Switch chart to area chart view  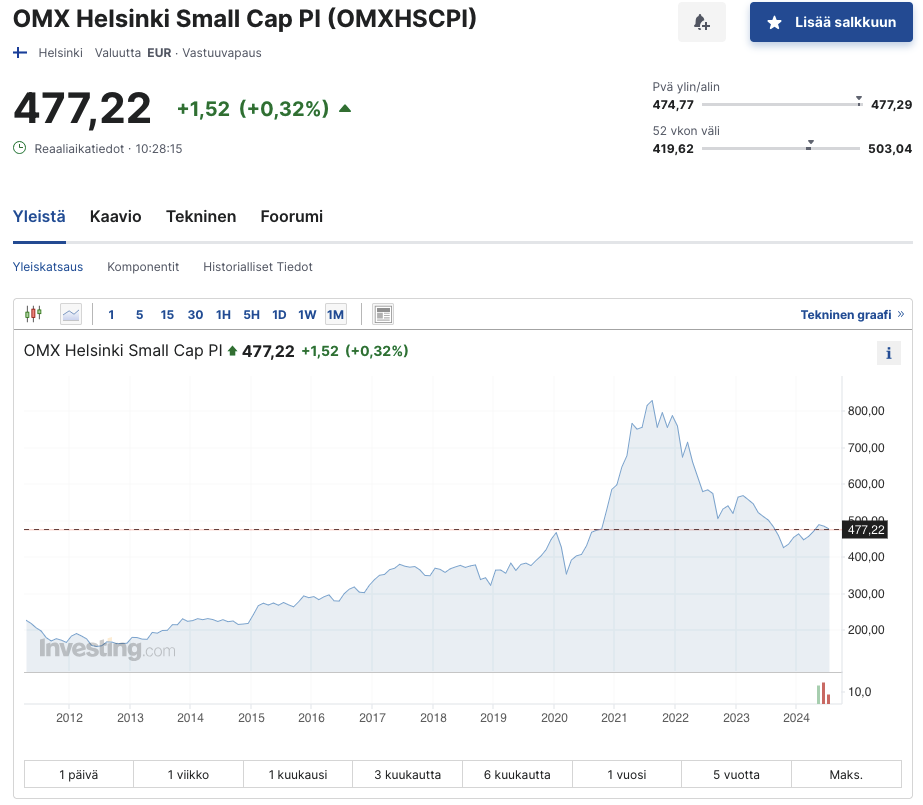pos(71,314)
